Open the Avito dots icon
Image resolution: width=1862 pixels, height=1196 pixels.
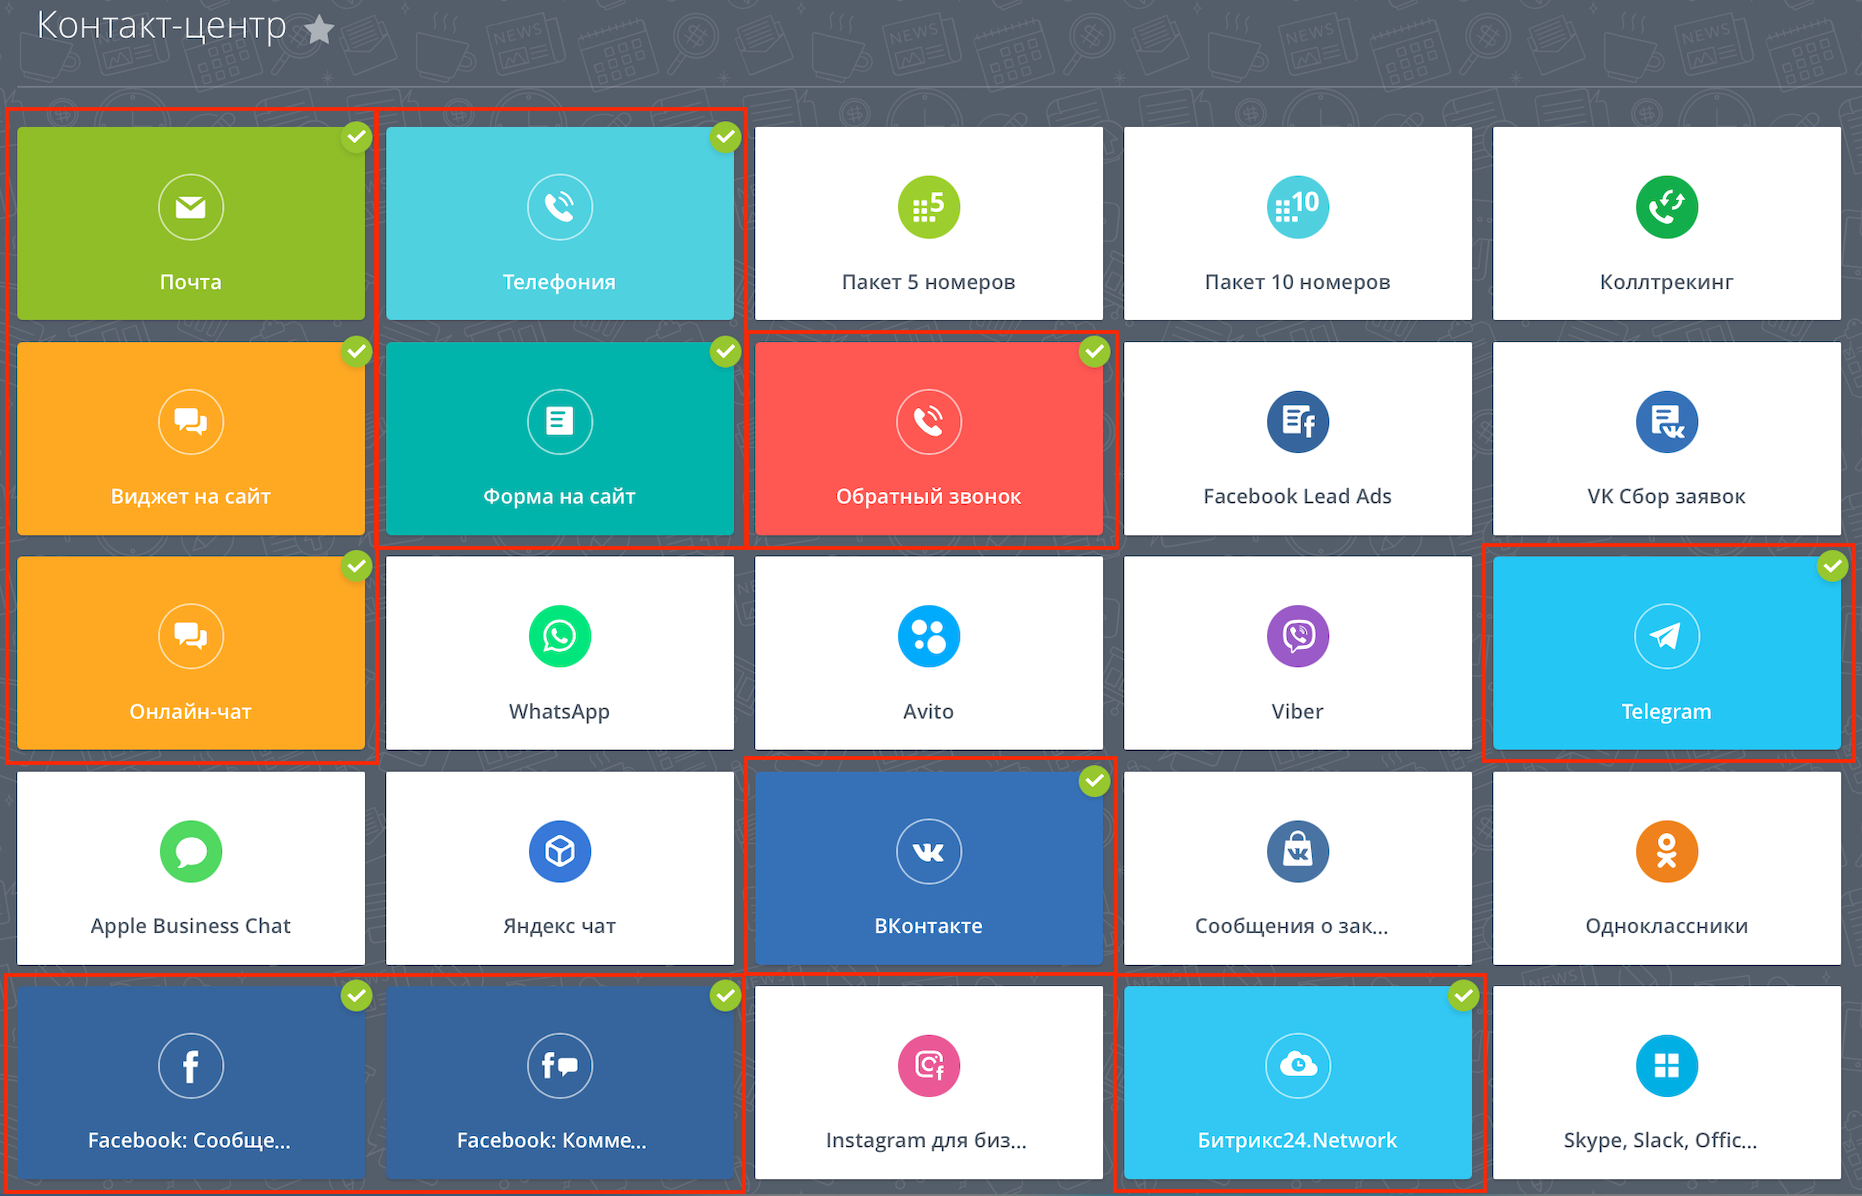click(x=928, y=636)
